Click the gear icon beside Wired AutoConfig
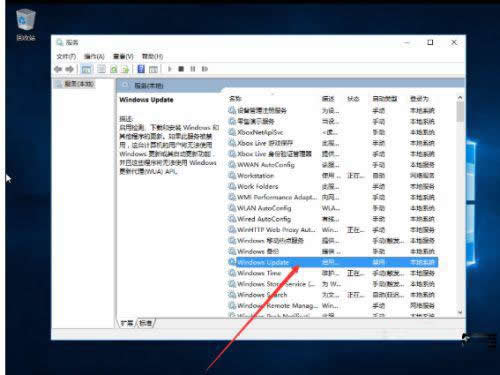The height and width of the screenshot is (375, 500). click(232, 219)
